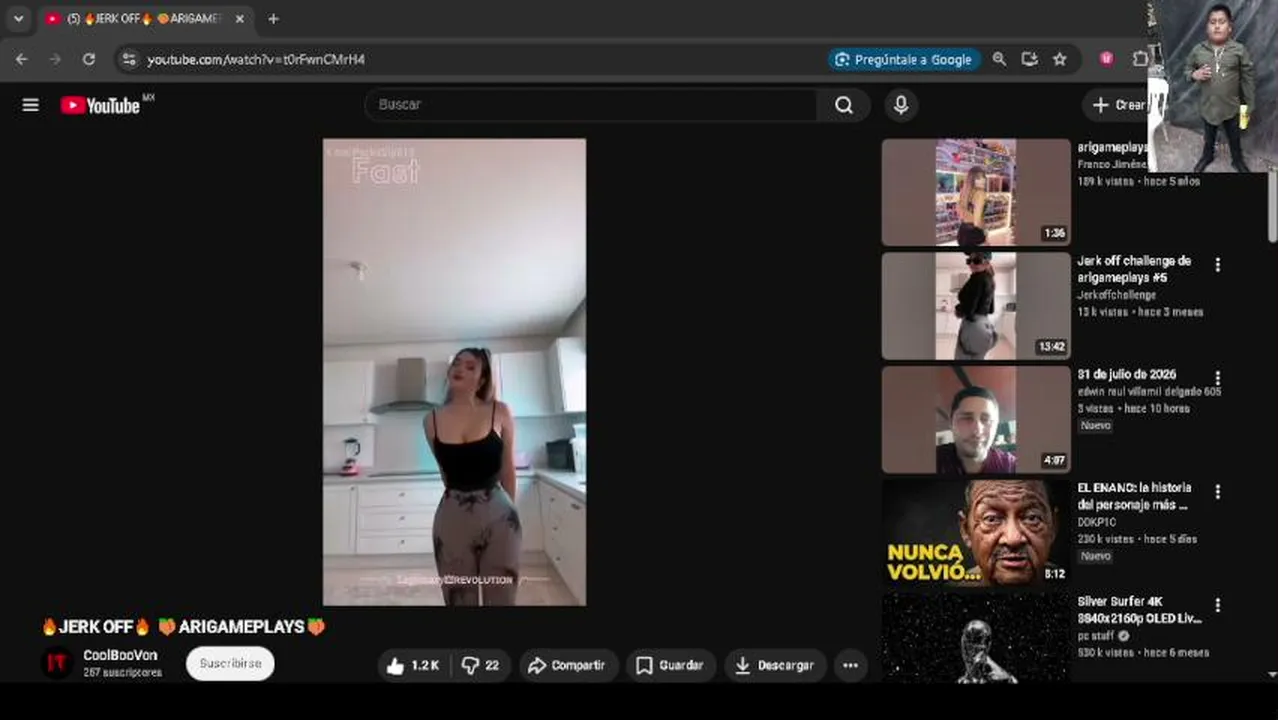The width and height of the screenshot is (1278, 720).
Task: Click the Pregúntale a Google button
Action: [904, 59]
